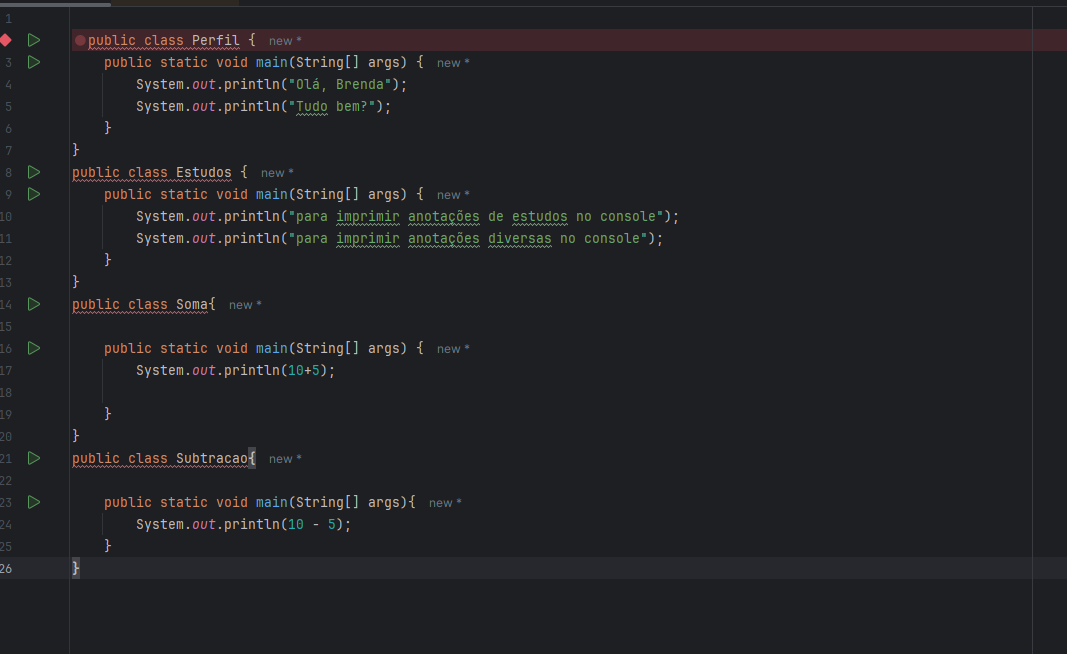Click line number 26 in the gutter
1067x654 pixels.
point(6,568)
